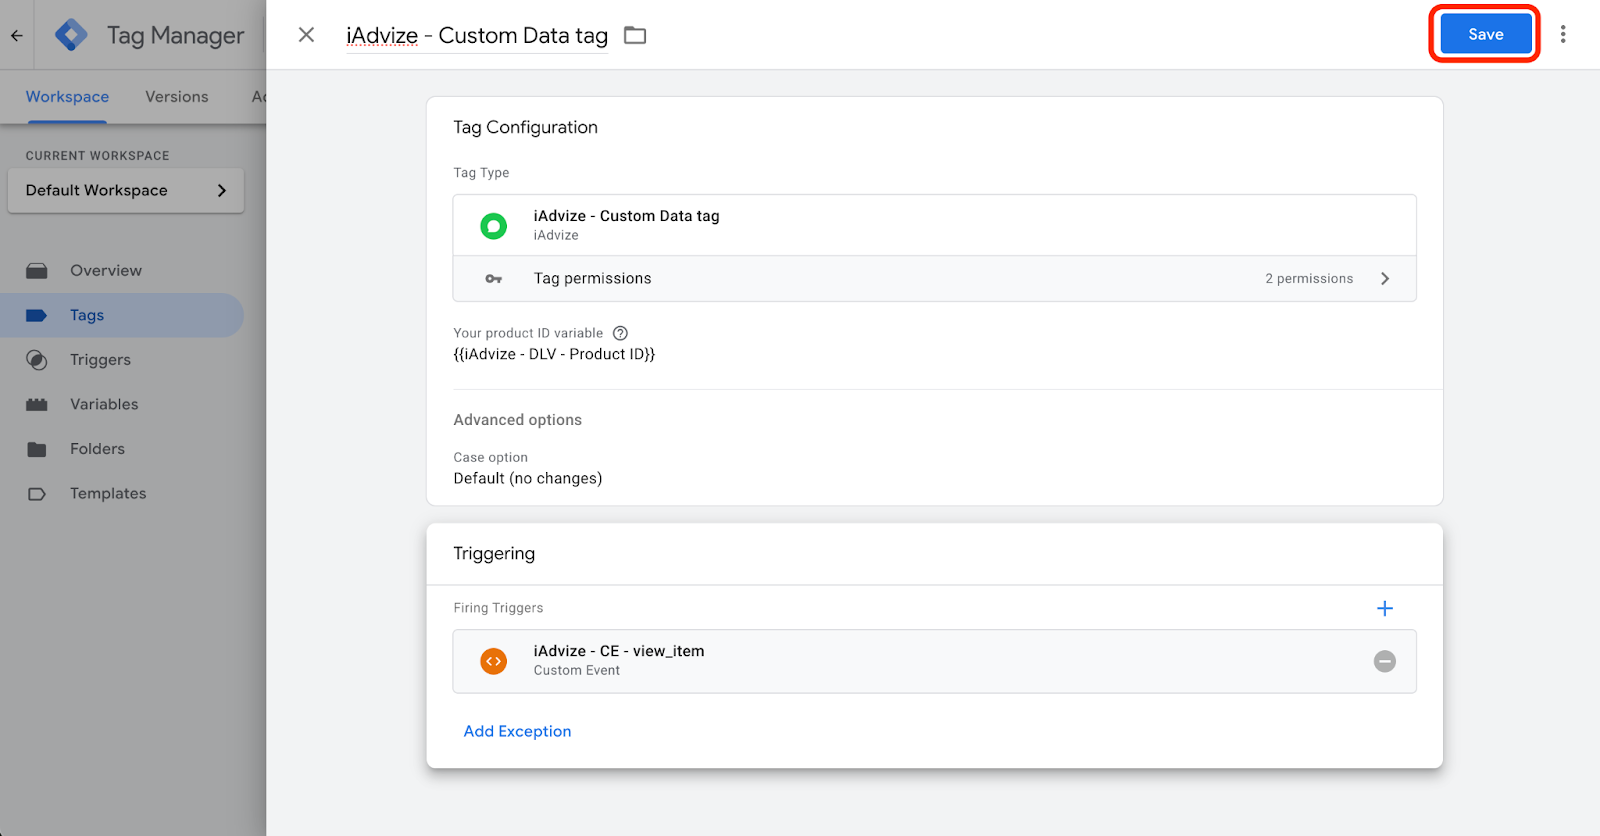The height and width of the screenshot is (836, 1600).
Task: Go to Variables in the sidebar
Action: 104,404
